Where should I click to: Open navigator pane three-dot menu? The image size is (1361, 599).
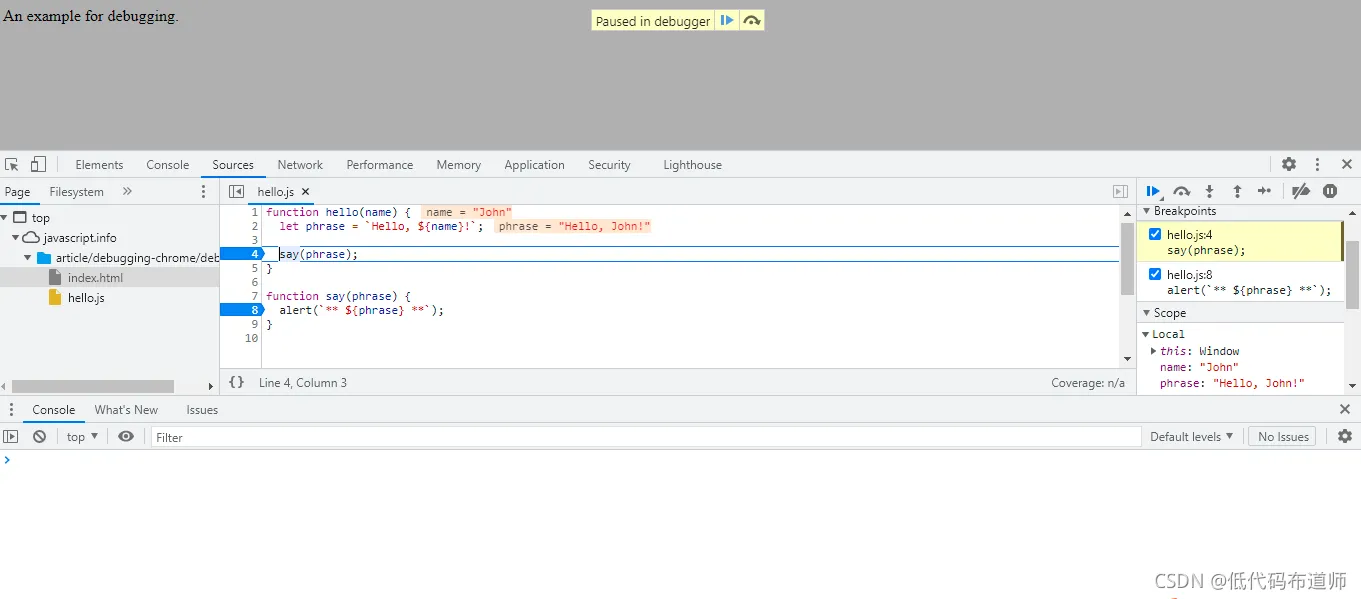coord(204,191)
